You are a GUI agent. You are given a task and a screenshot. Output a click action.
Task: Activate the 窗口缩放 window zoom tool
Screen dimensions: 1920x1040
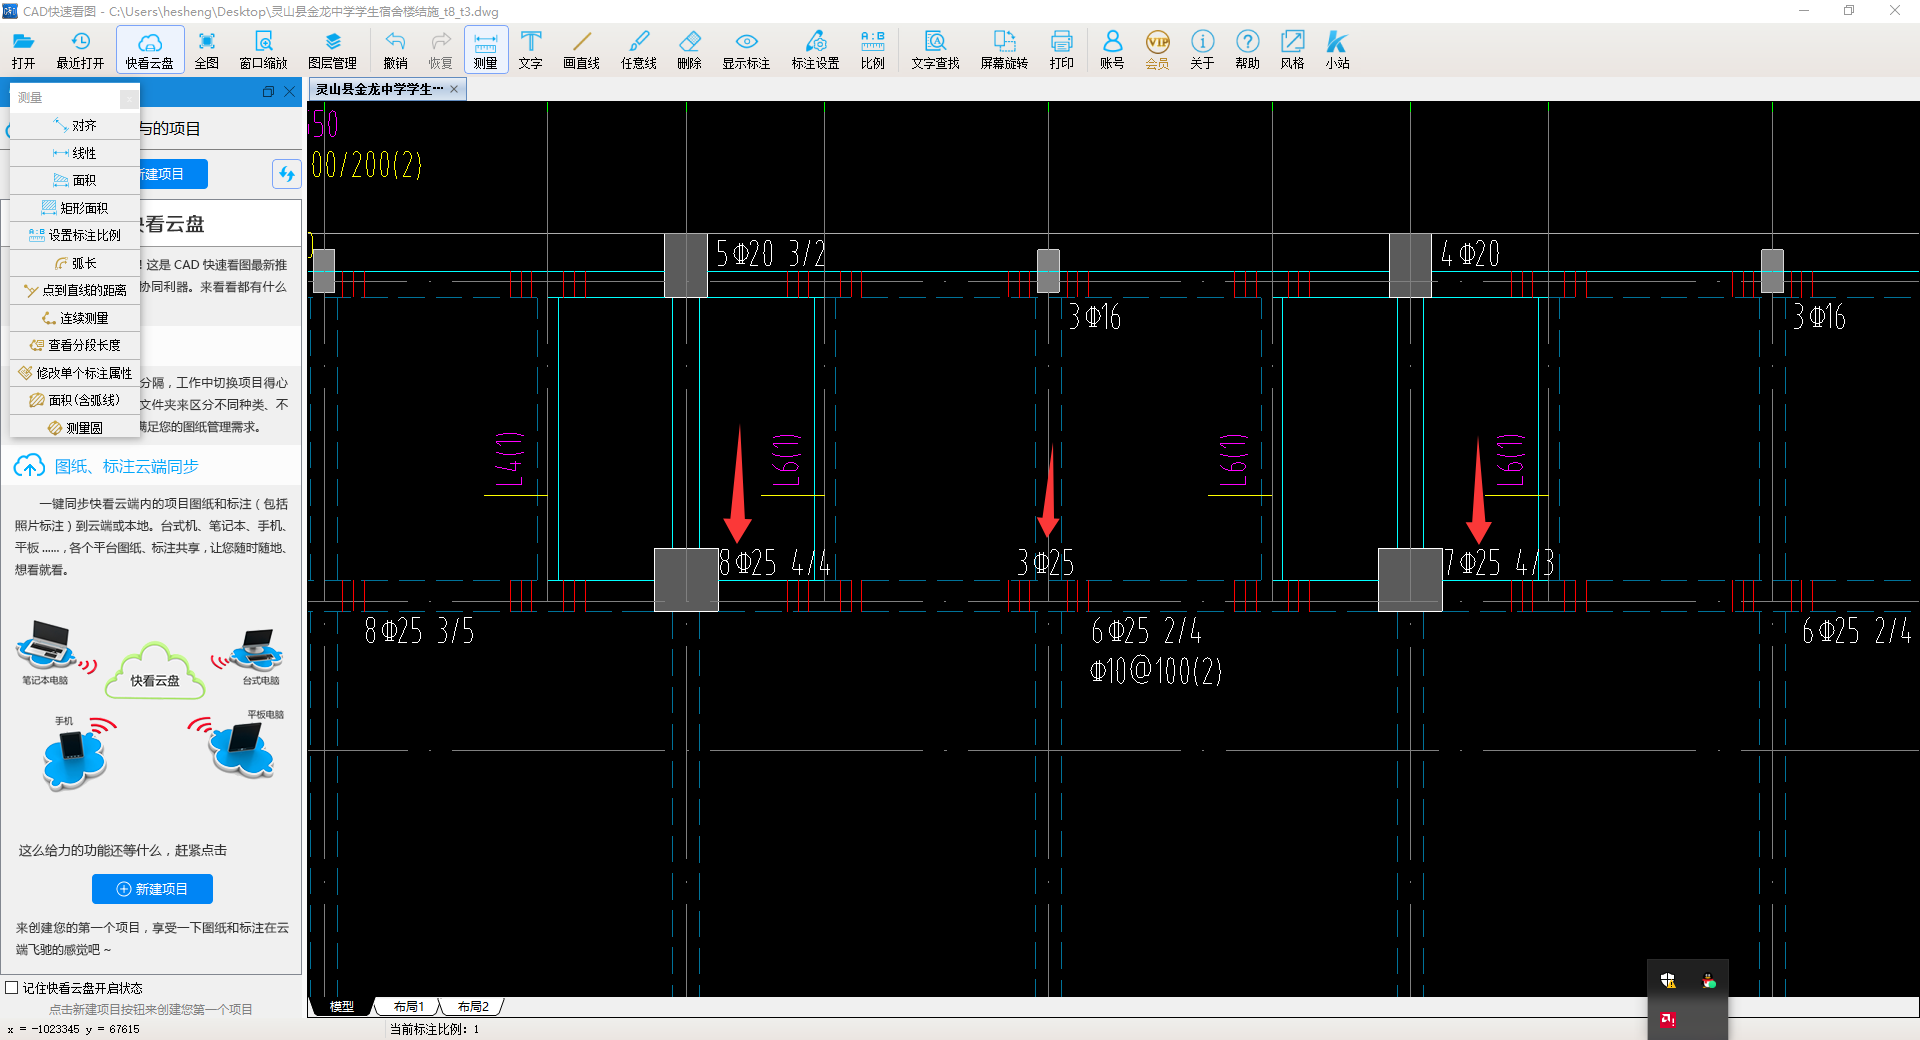point(263,50)
